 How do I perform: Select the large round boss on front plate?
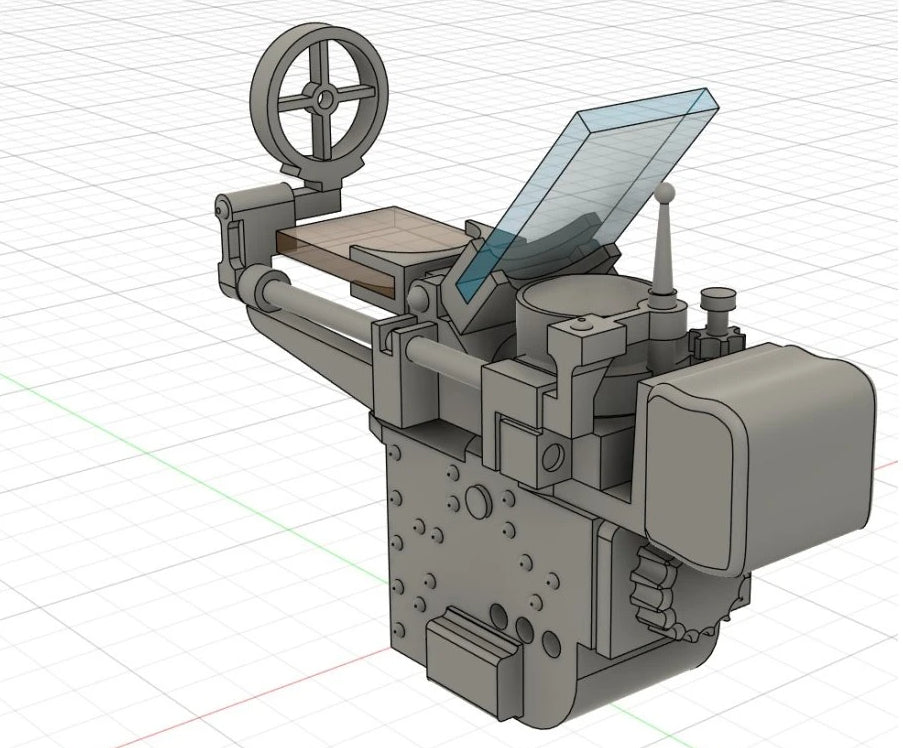pos(477,501)
